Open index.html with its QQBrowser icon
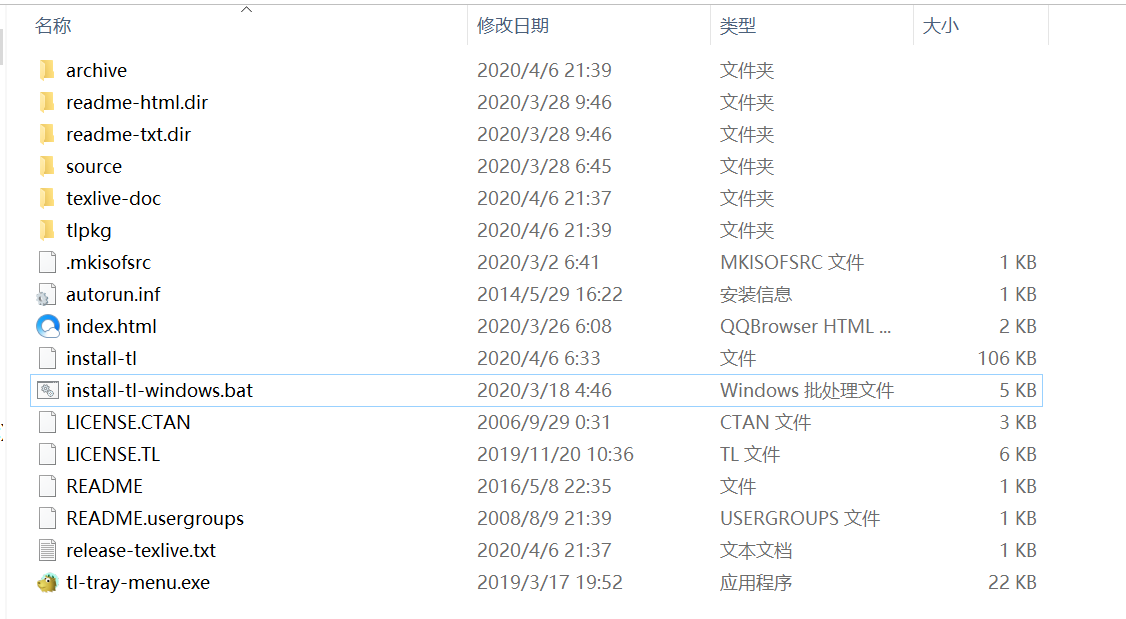1126x619 pixels. click(x=46, y=326)
